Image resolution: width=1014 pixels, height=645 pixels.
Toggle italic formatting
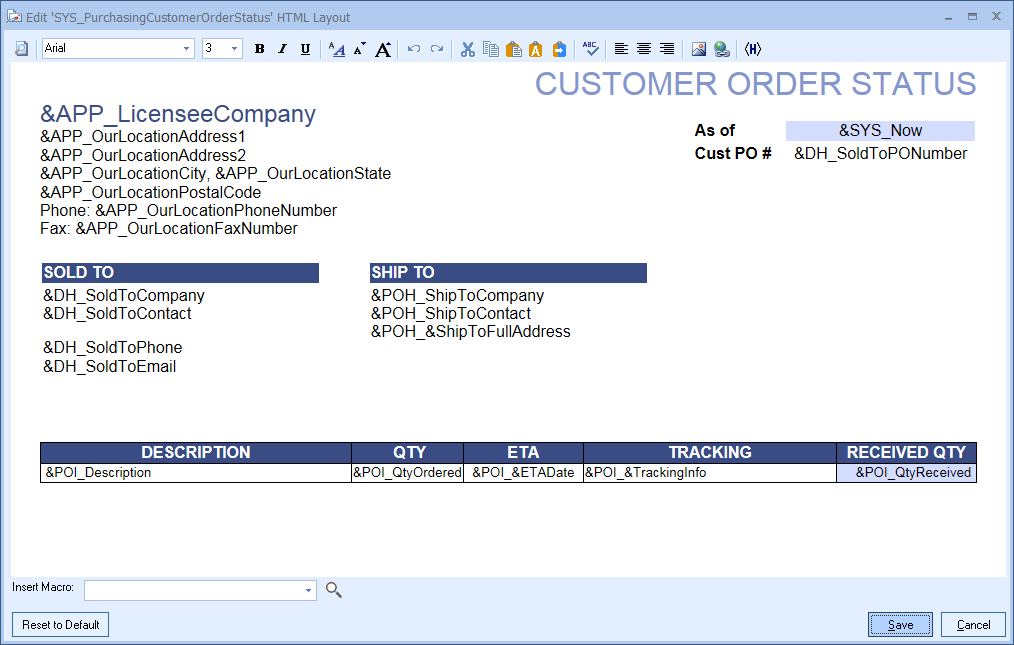coord(282,49)
